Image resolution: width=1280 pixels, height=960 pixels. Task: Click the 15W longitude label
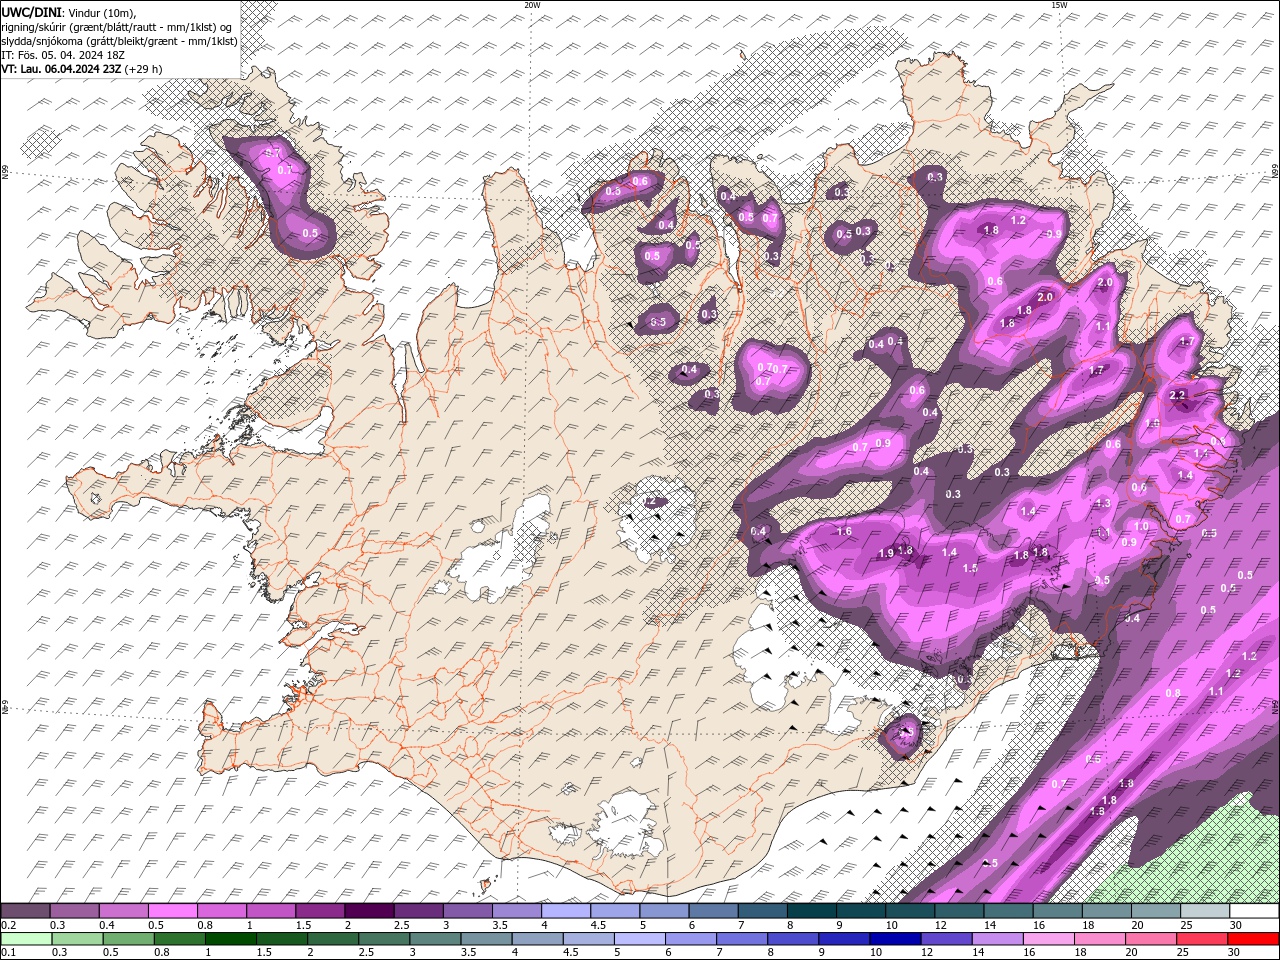coord(1059,5)
